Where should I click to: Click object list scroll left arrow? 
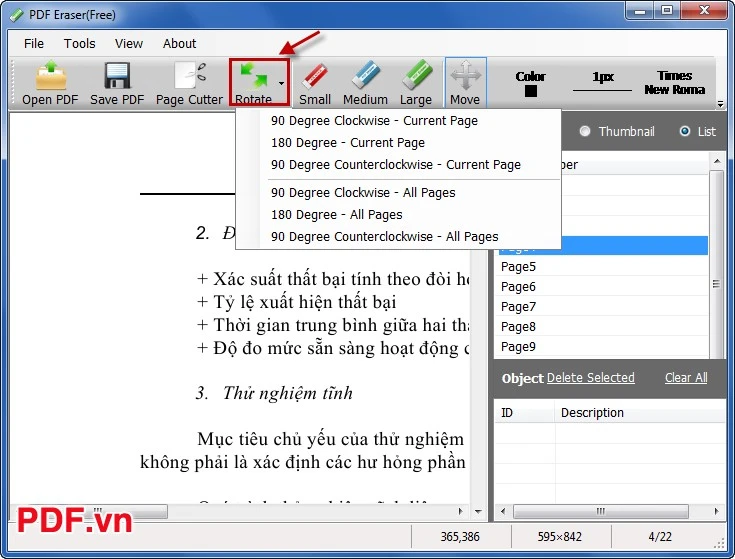point(503,511)
